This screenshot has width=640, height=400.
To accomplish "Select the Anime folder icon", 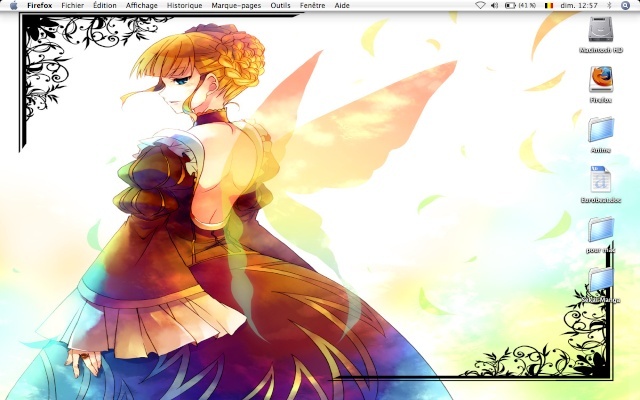I will click(601, 130).
